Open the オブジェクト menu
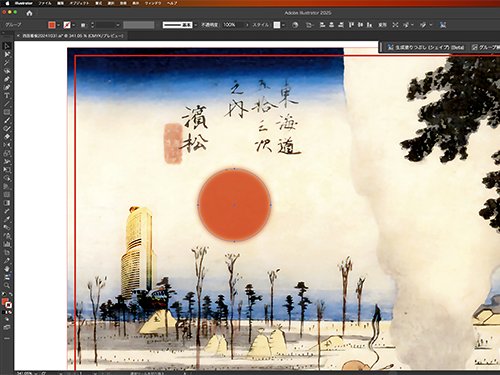This screenshot has width=500, height=375. click(79, 3)
